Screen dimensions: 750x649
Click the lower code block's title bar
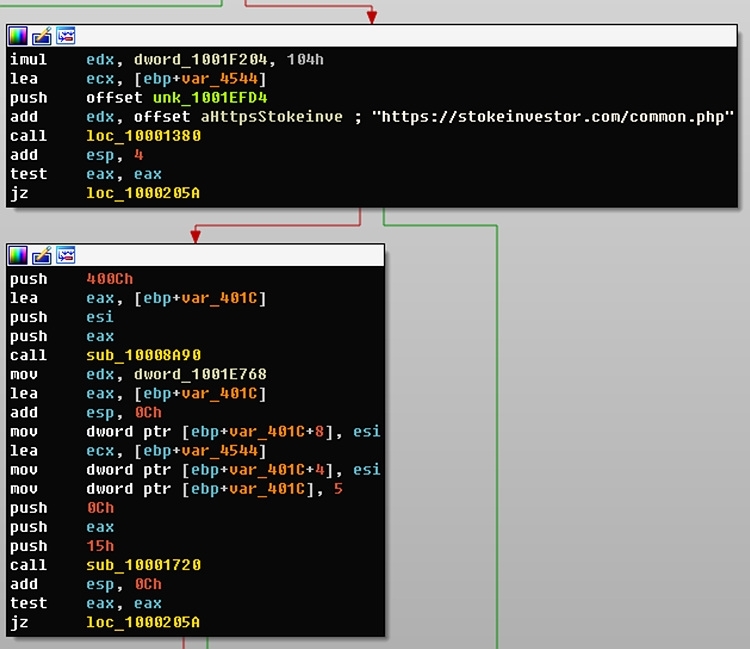[196, 255]
